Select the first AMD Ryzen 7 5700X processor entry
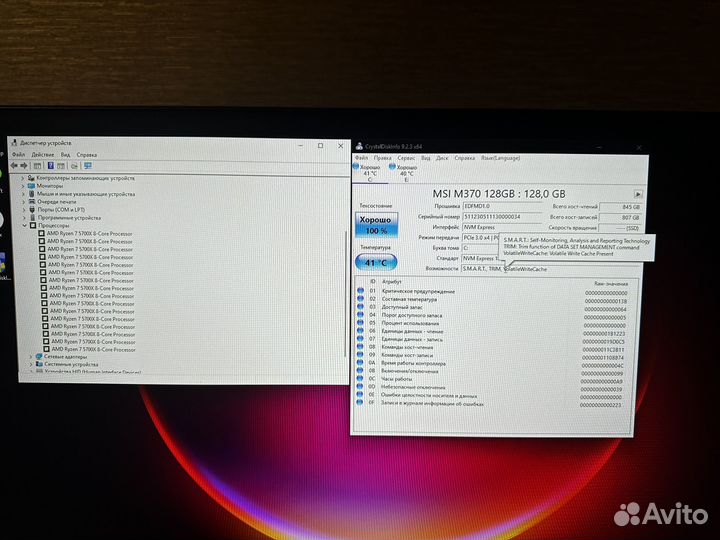The width and height of the screenshot is (720, 540). coord(90,233)
